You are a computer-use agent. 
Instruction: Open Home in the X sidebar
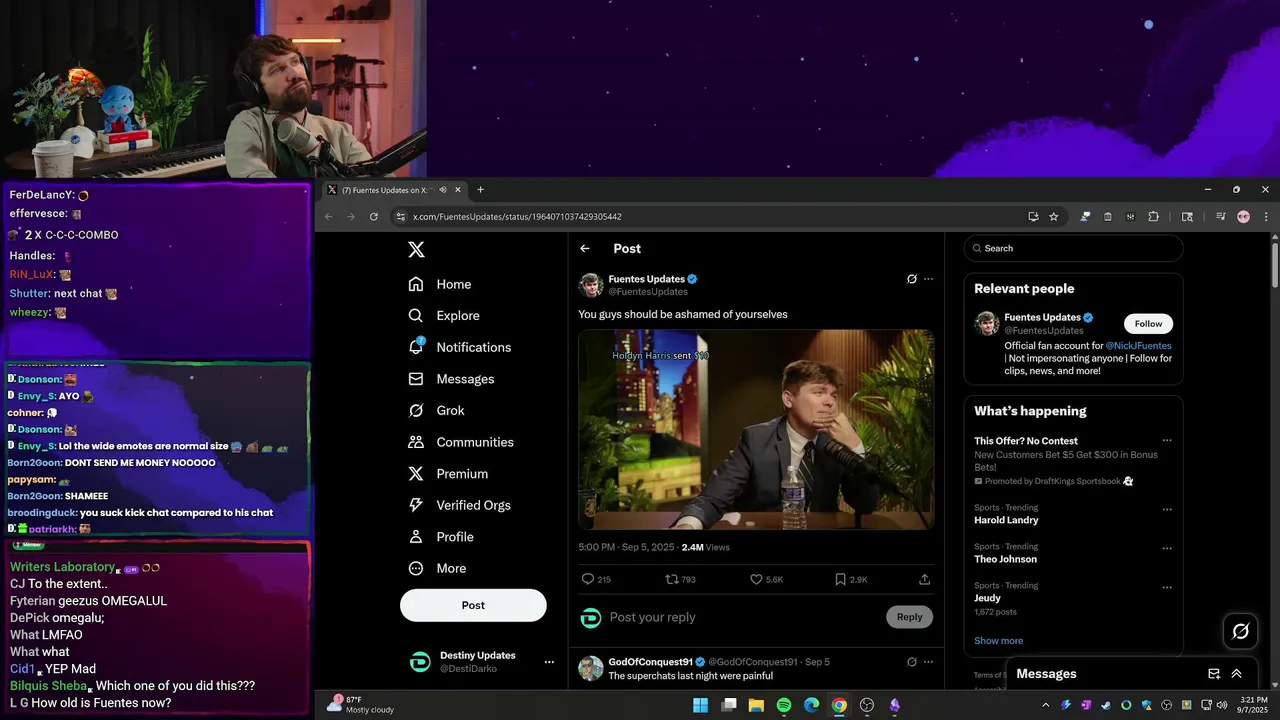pos(440,284)
